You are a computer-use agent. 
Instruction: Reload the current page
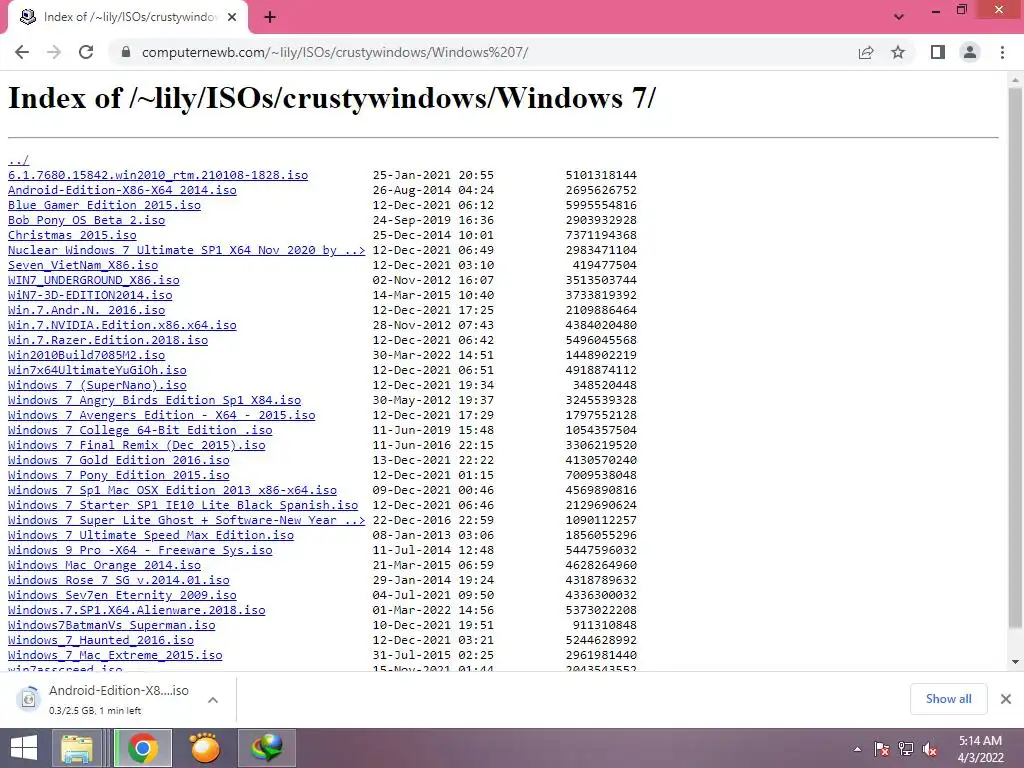pyautogui.click(x=86, y=52)
